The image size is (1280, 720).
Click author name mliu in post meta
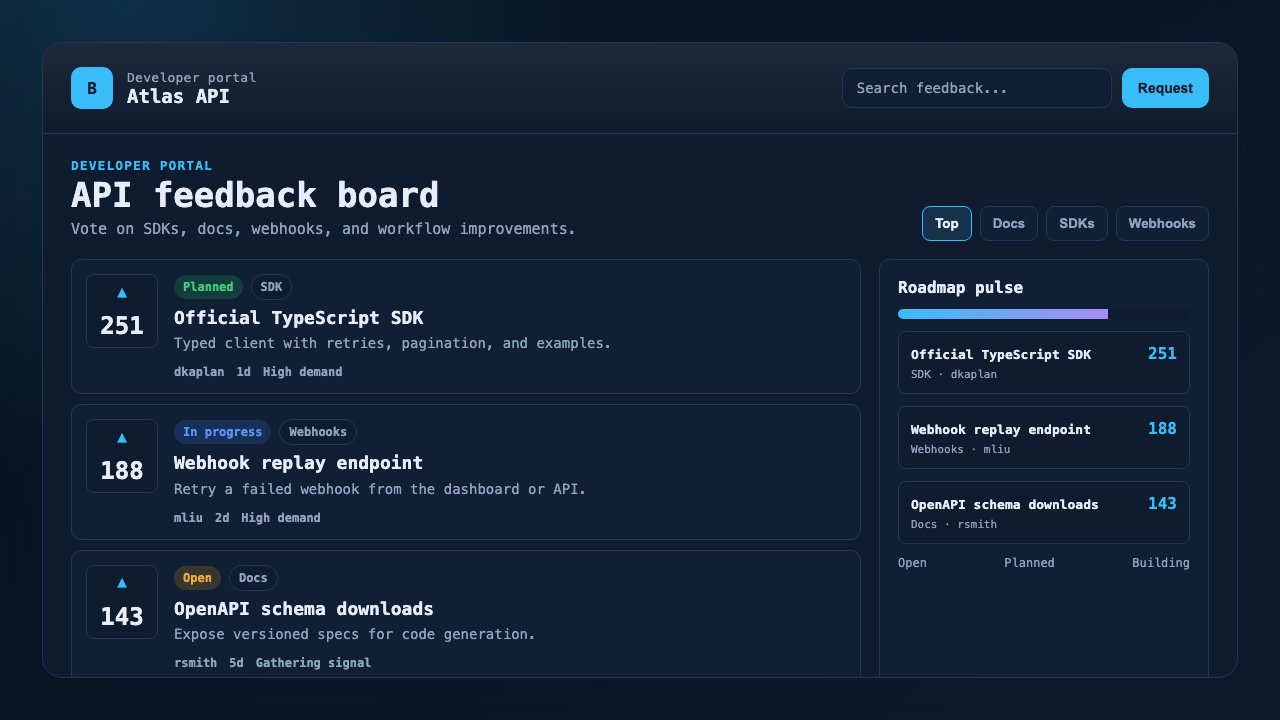pyautogui.click(x=188, y=518)
